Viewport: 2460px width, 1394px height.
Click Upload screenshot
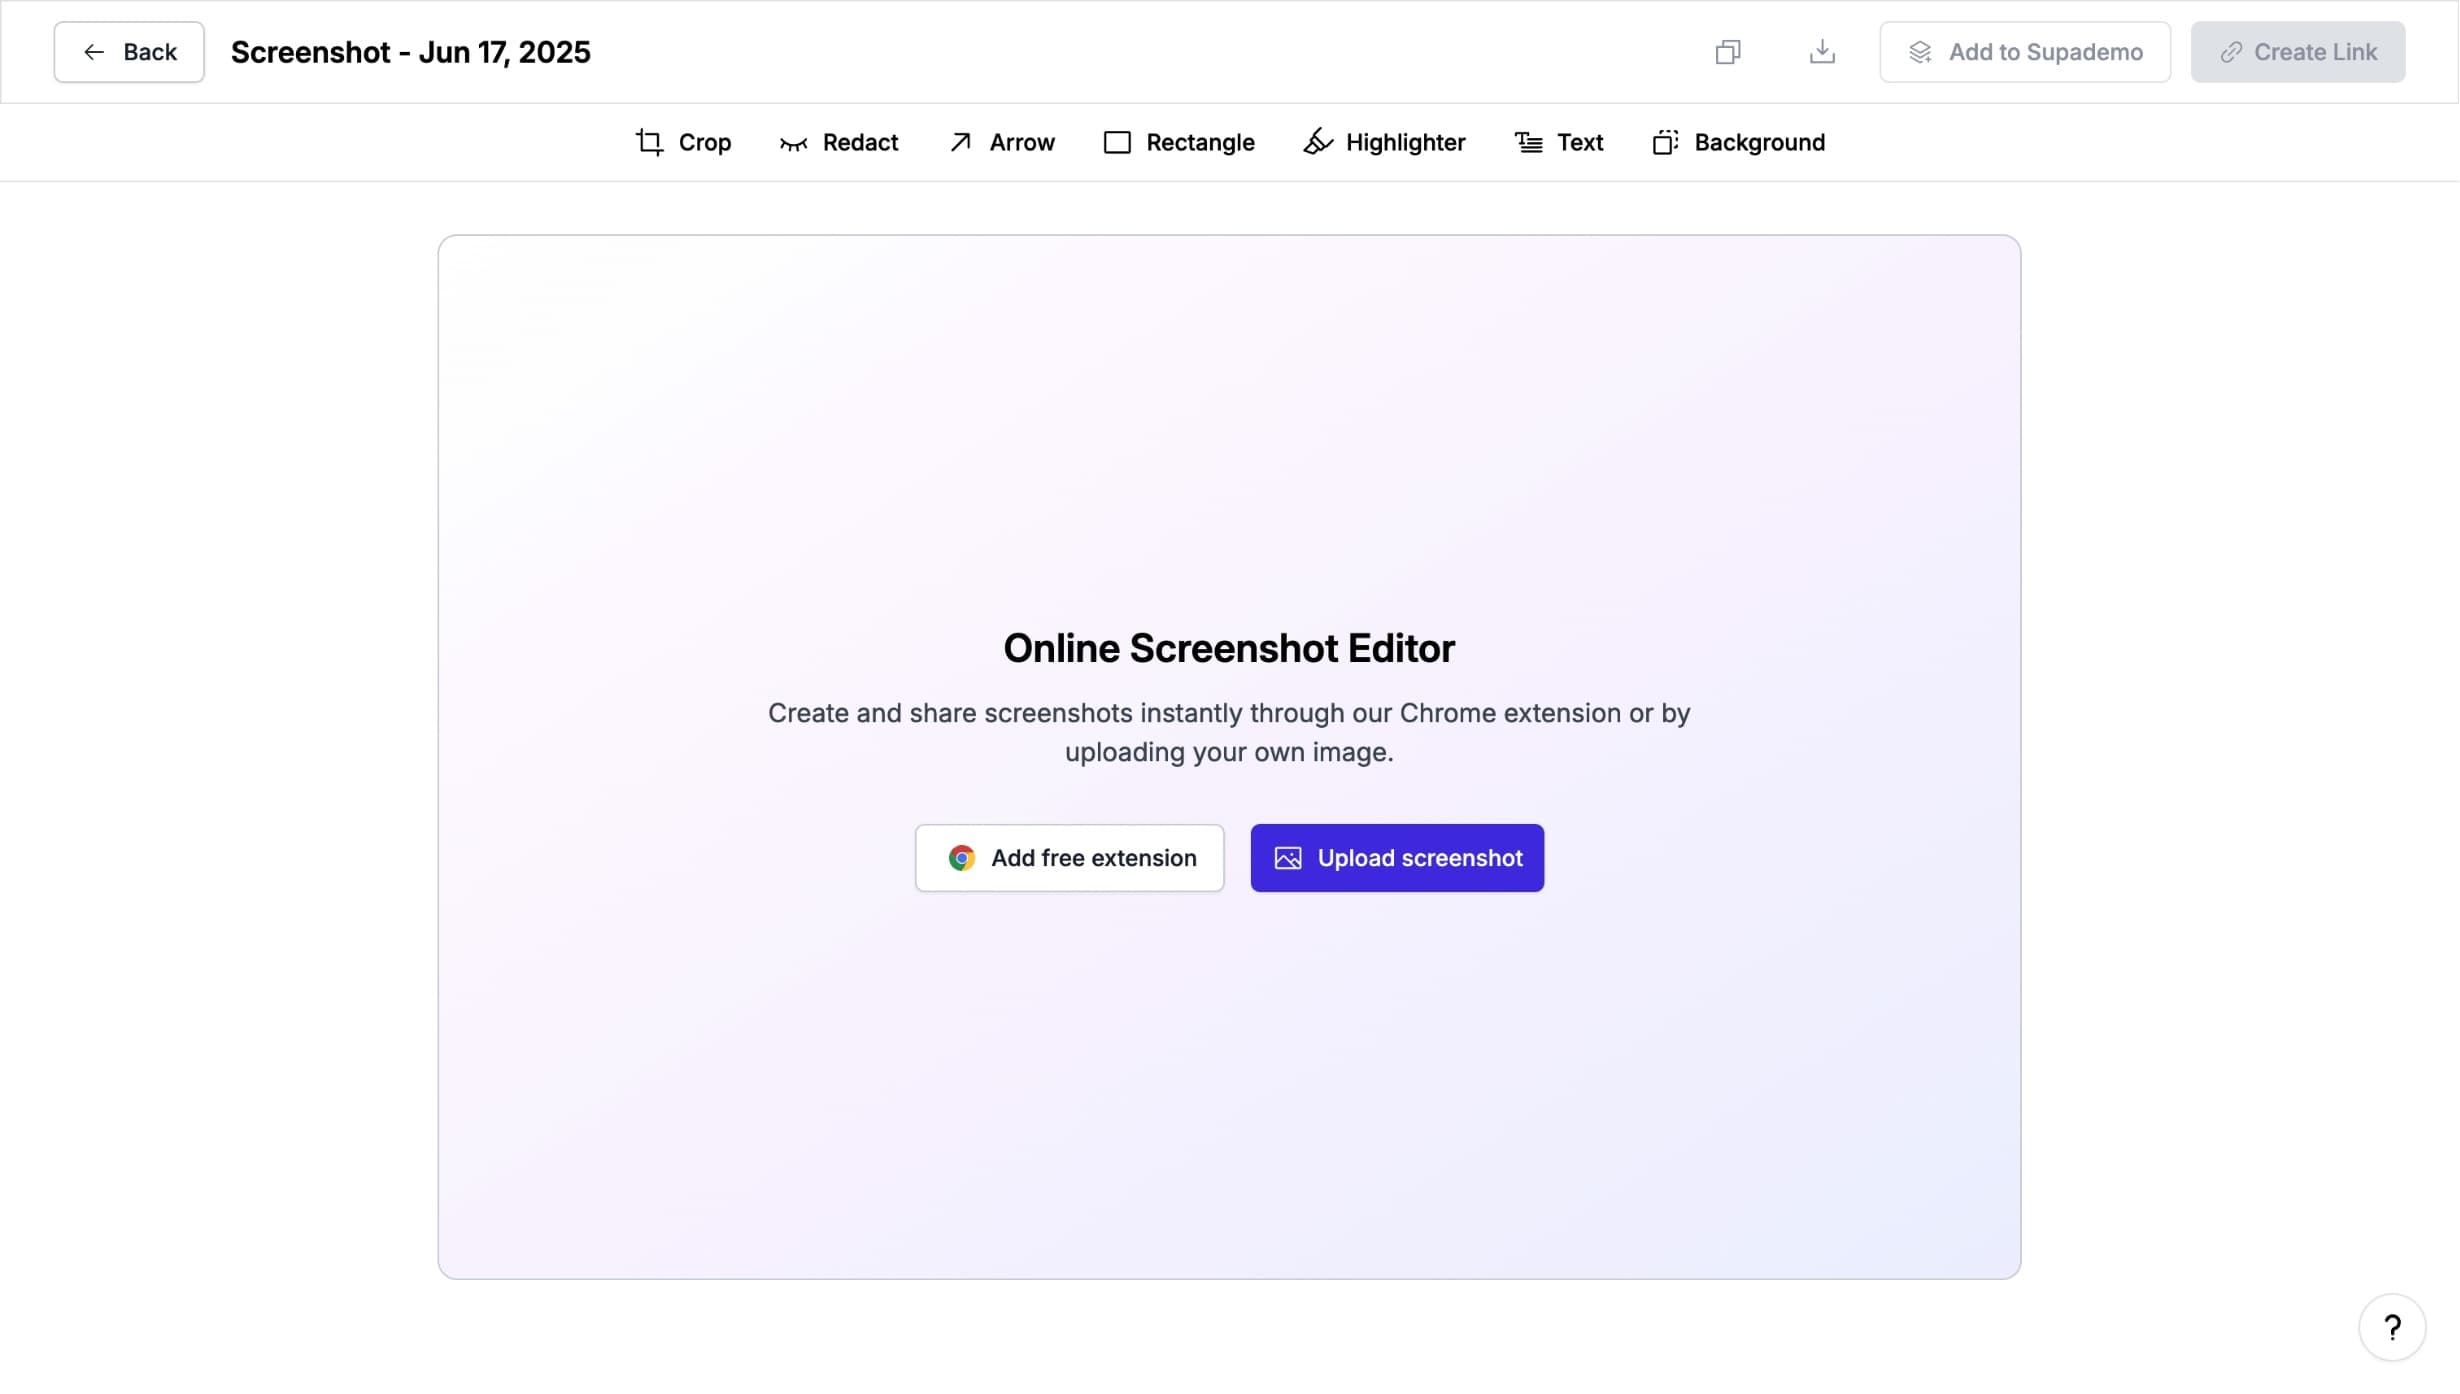(1397, 858)
